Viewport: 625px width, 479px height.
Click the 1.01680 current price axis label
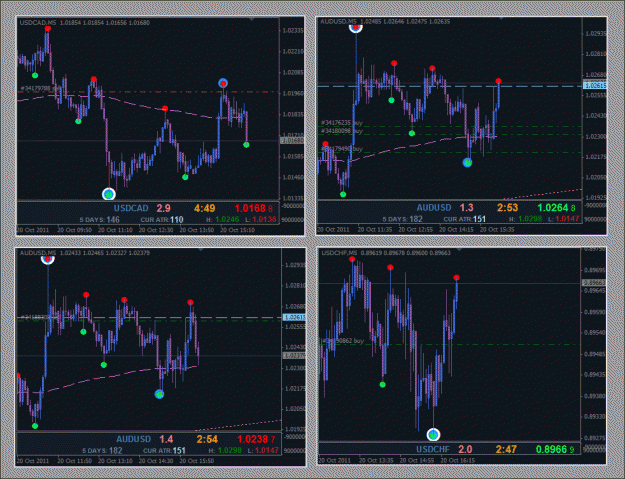(293, 140)
